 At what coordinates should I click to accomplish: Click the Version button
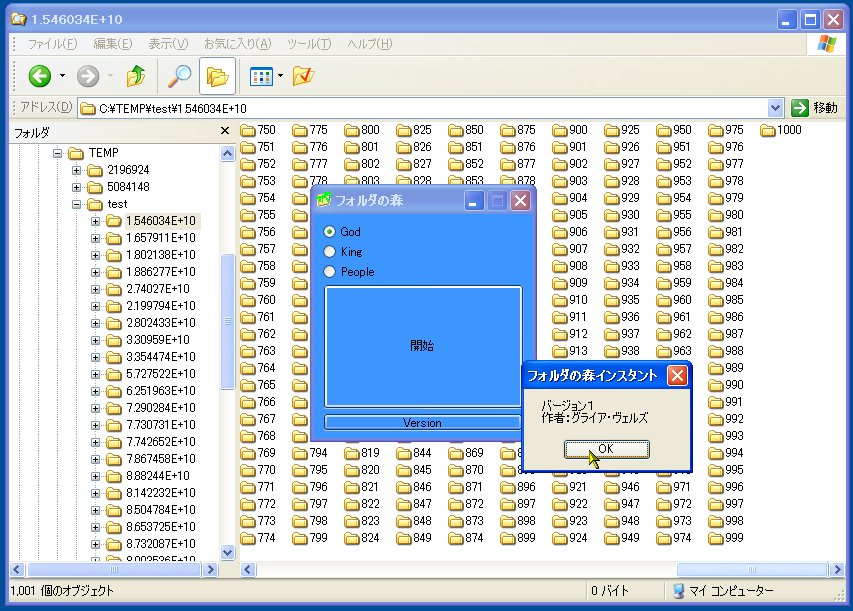click(422, 423)
